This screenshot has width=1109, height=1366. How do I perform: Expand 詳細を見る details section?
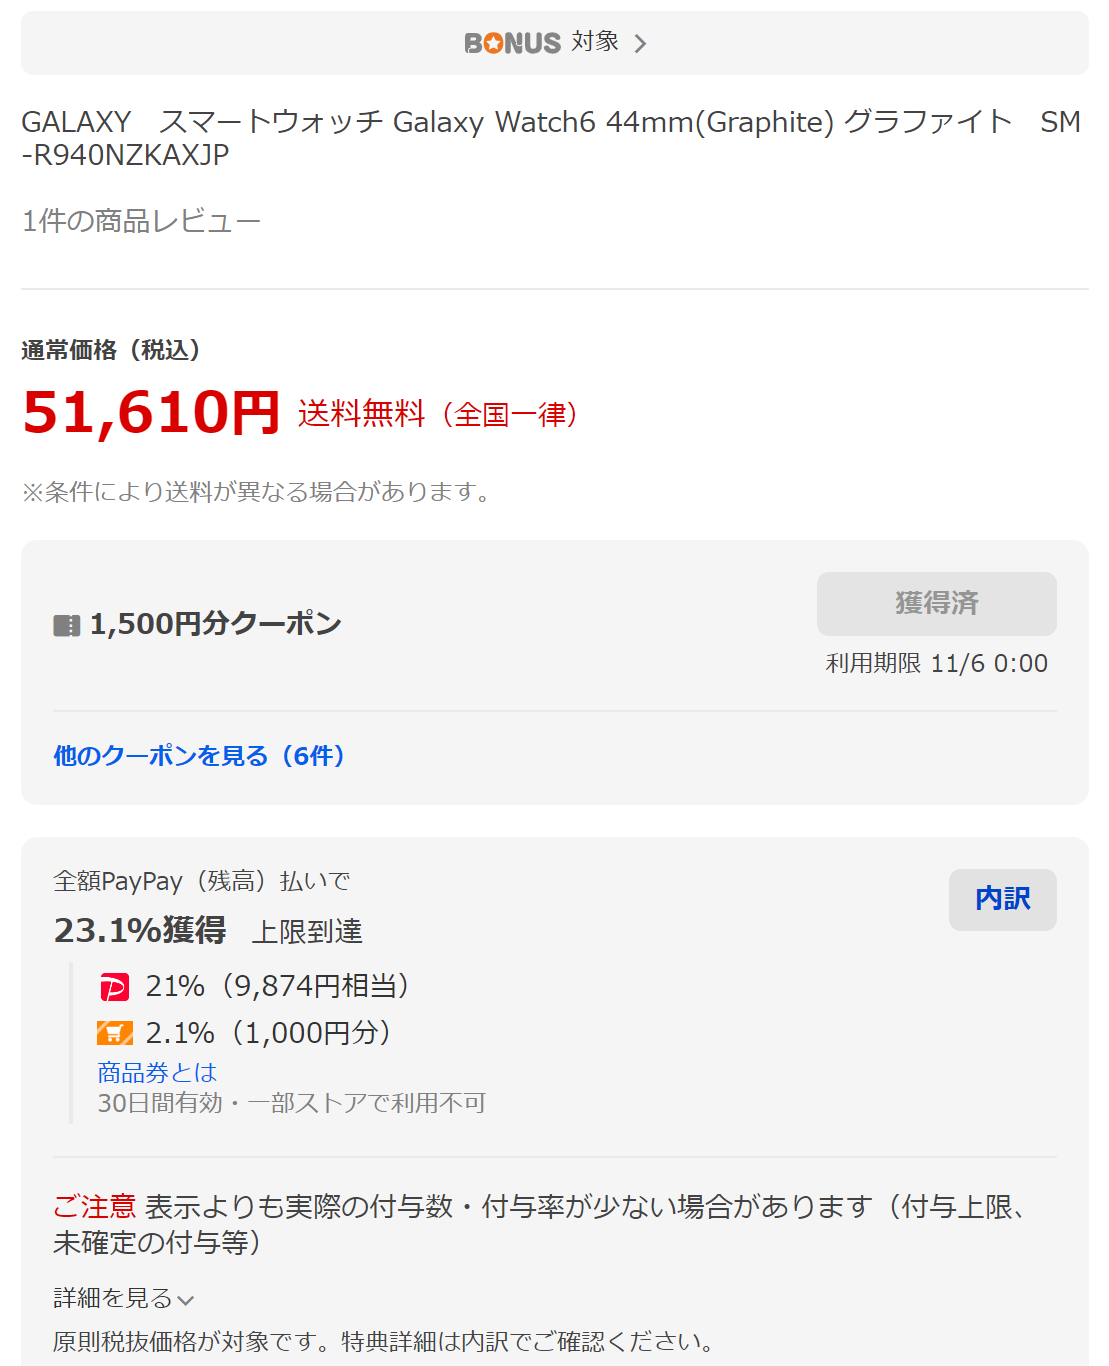click(x=113, y=1298)
